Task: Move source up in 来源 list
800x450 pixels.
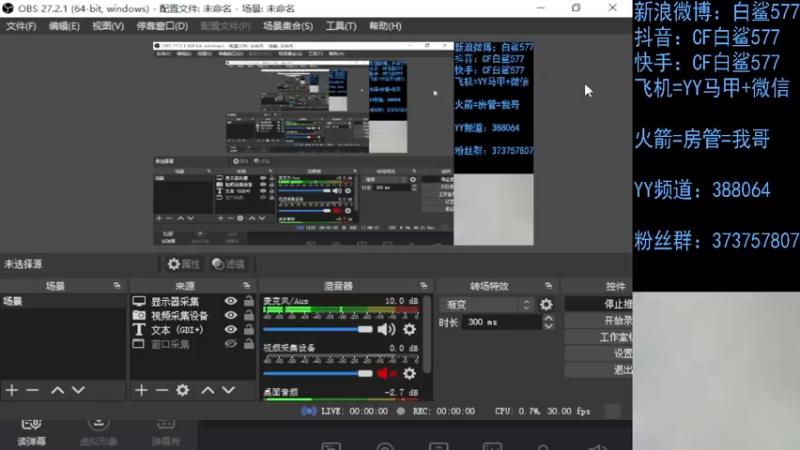Action: tap(207, 390)
